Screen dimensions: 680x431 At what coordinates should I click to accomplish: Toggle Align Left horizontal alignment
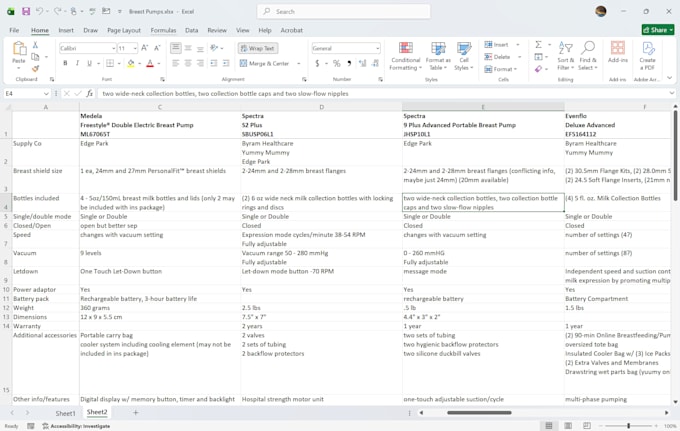pyautogui.click(x=176, y=63)
